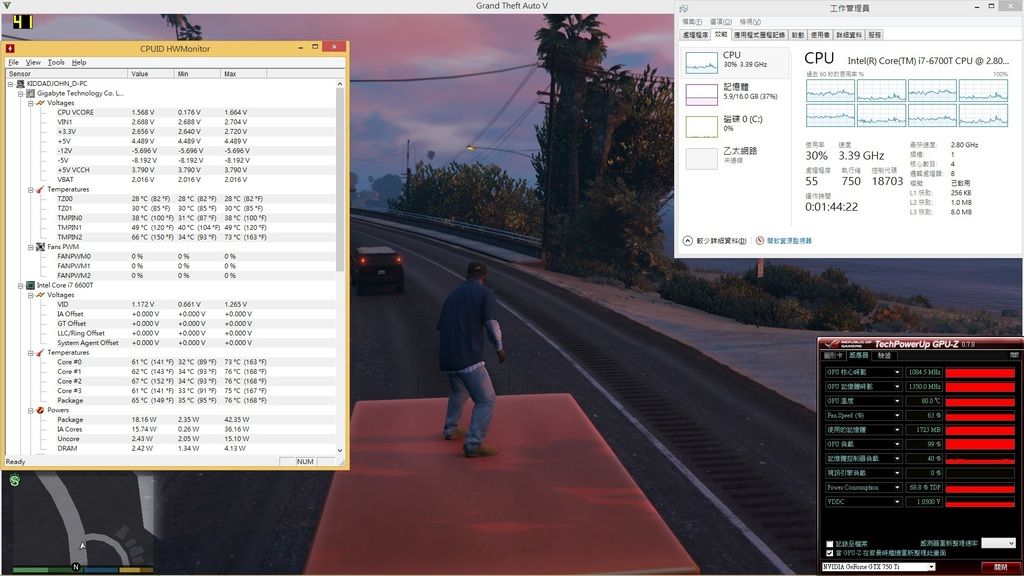The height and width of the screenshot is (576, 1024).
Task: Click the Intel Core i7 6600T chip icon
Action: tap(30, 285)
